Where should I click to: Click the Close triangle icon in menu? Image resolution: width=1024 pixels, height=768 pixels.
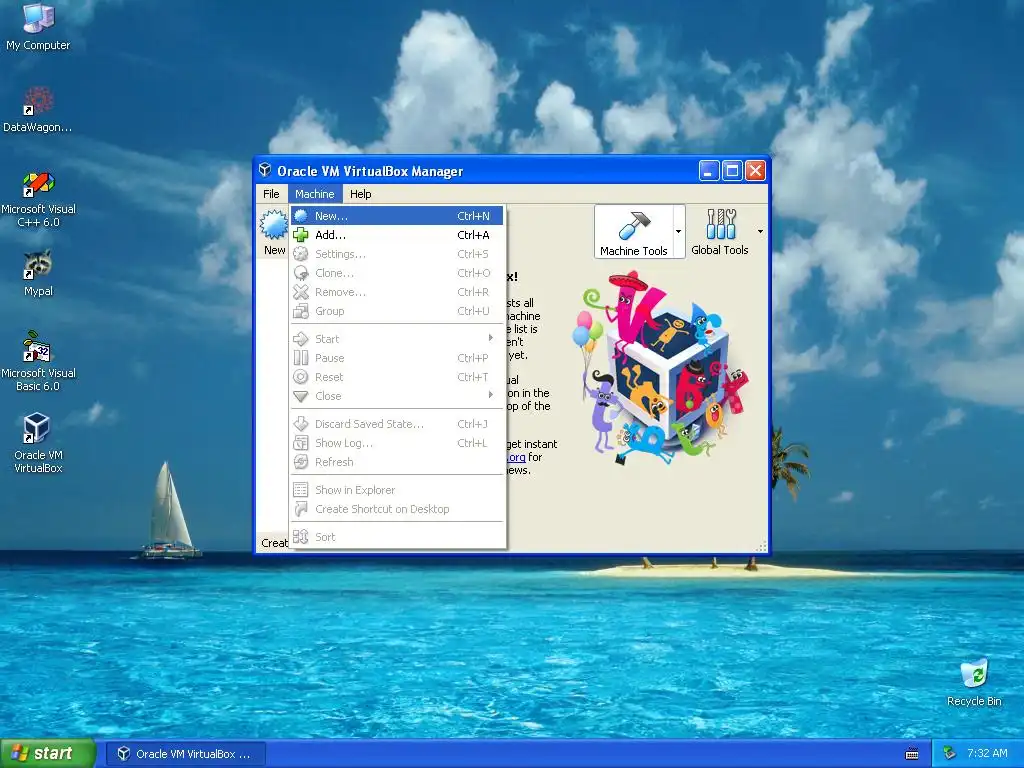(x=300, y=396)
